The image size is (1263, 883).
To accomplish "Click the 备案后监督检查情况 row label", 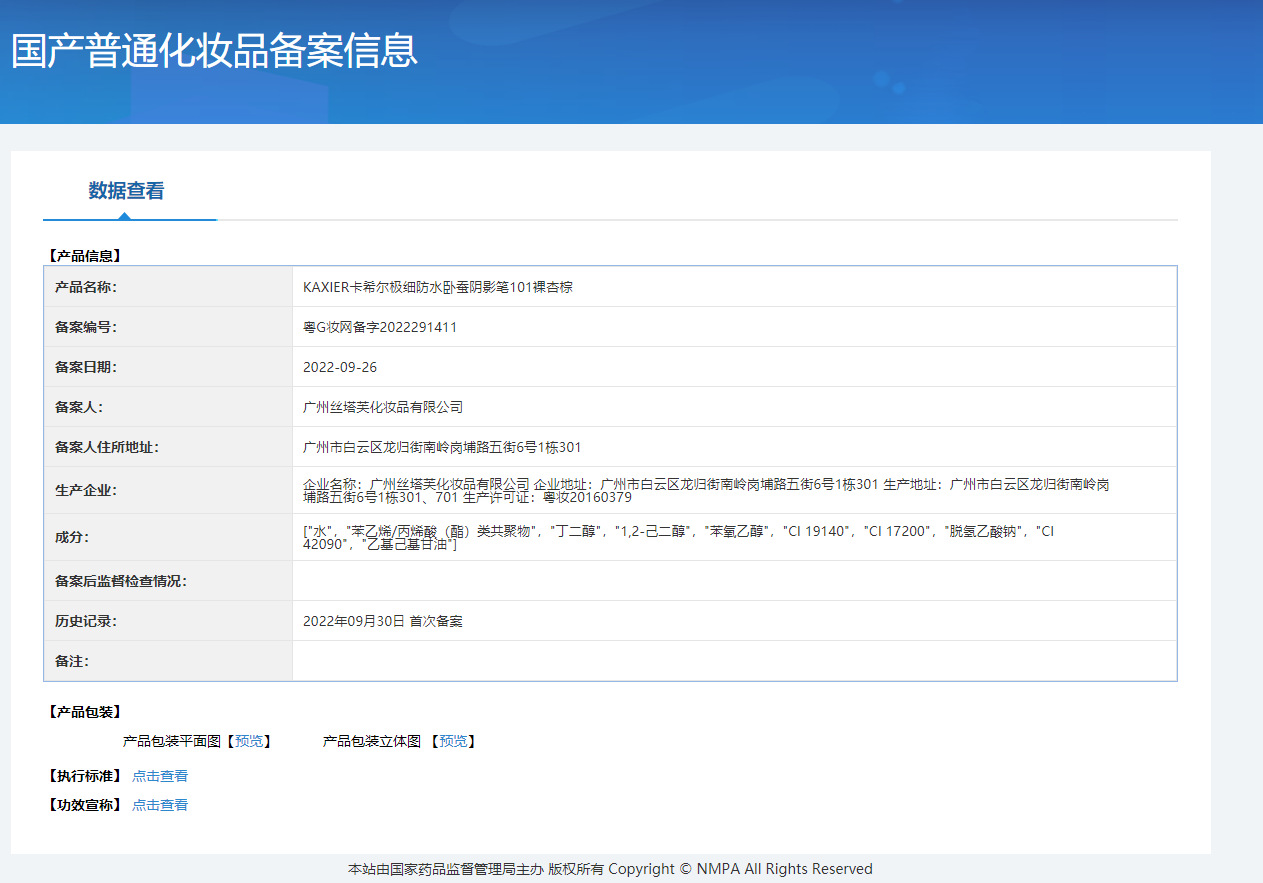I will click(x=121, y=581).
